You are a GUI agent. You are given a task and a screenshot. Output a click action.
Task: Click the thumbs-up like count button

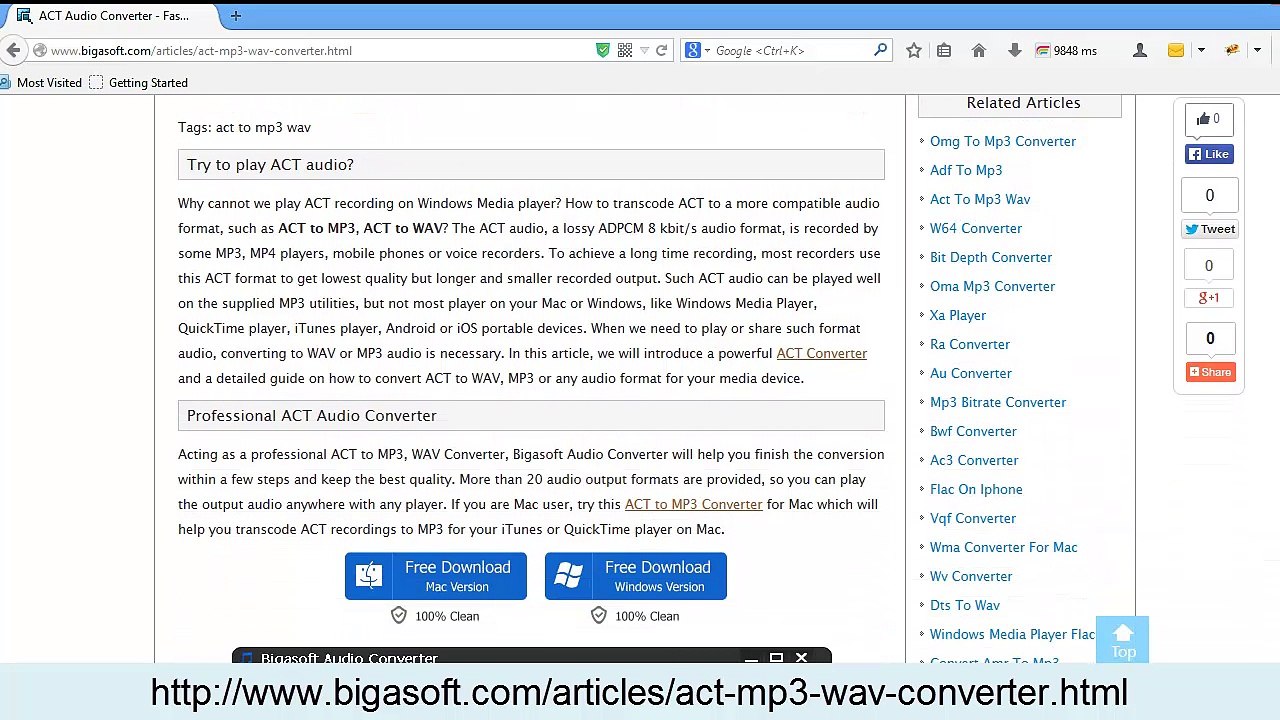(x=1209, y=119)
